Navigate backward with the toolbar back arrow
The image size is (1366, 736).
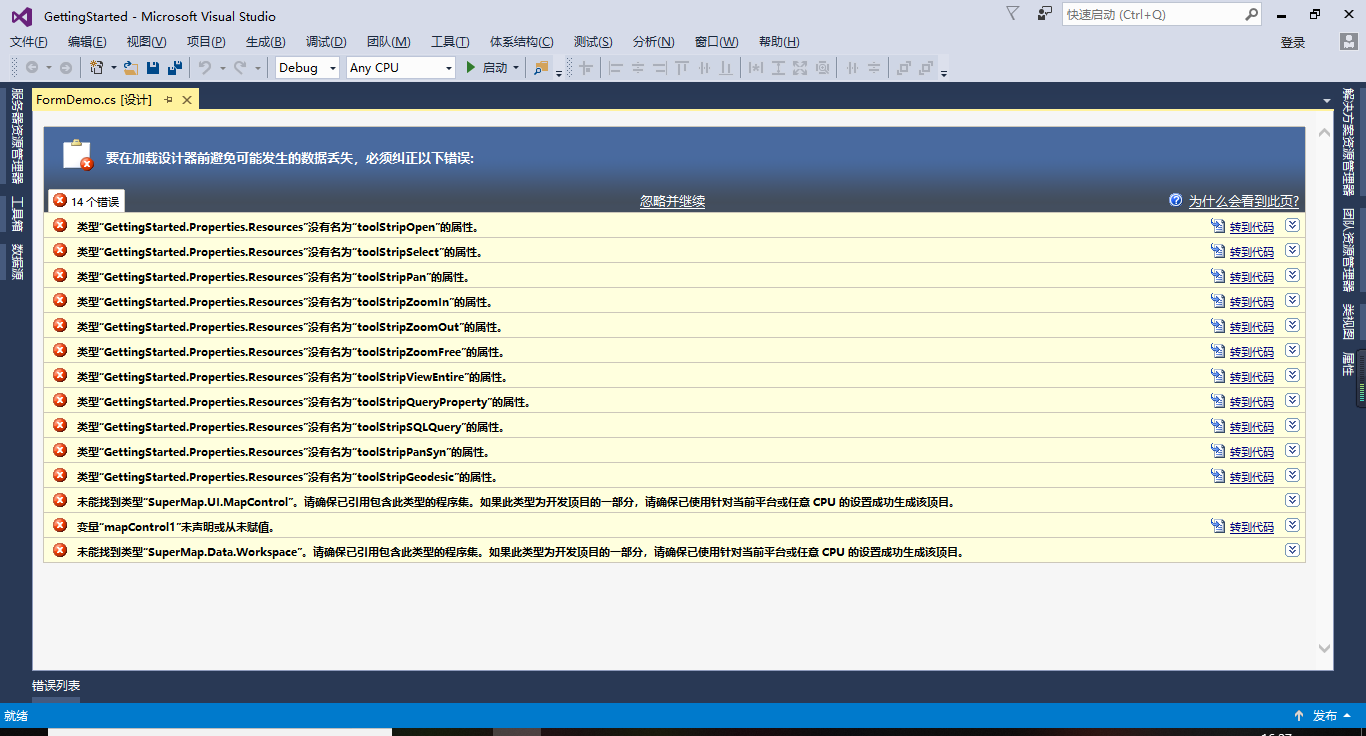click(x=32, y=68)
